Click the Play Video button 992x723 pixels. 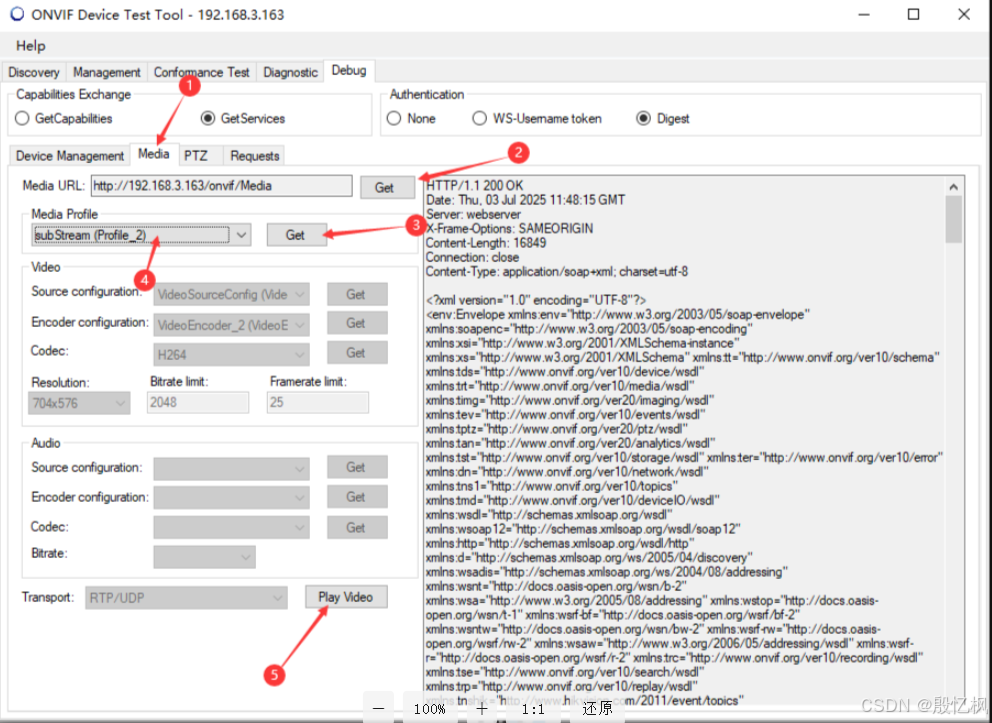click(x=346, y=597)
